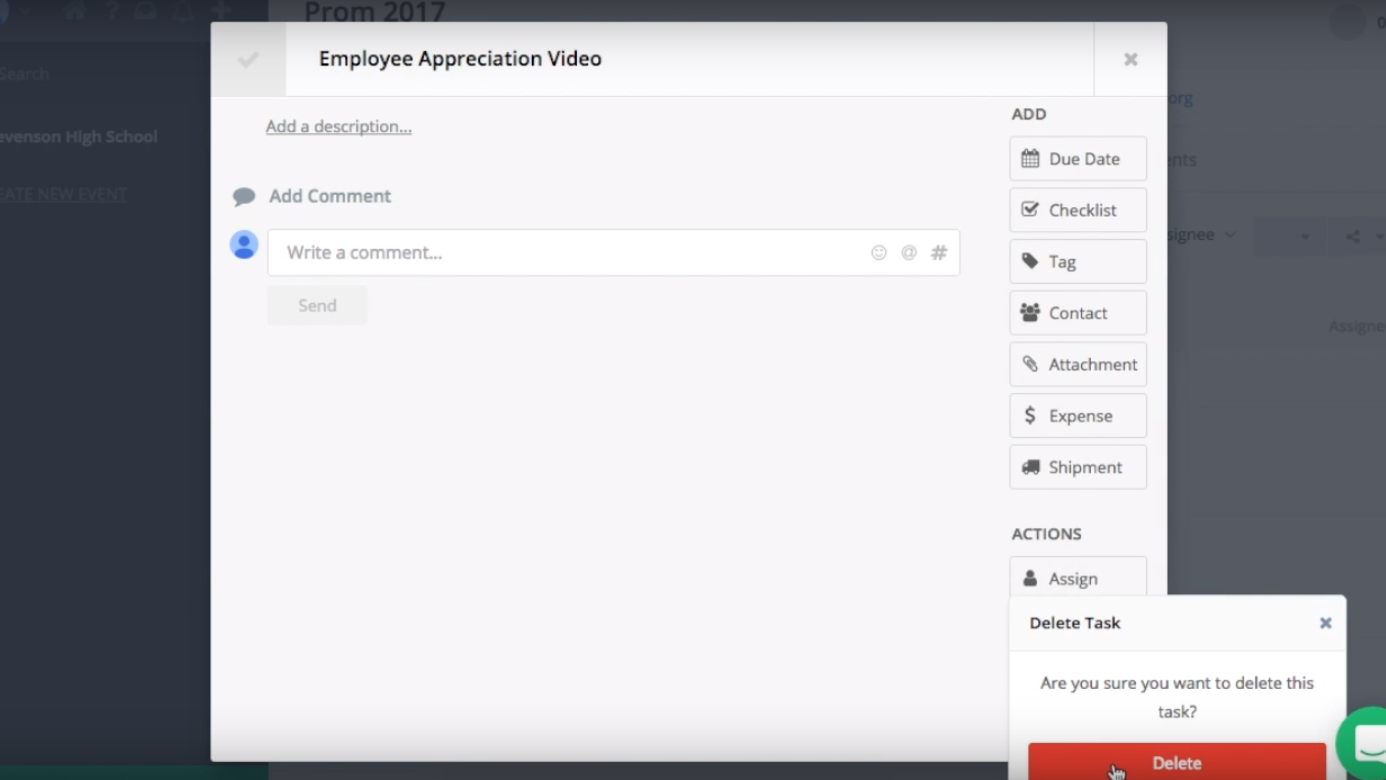Close the Employee Appreciation Video dialog
The height and width of the screenshot is (780, 1386).
coord(1130,60)
